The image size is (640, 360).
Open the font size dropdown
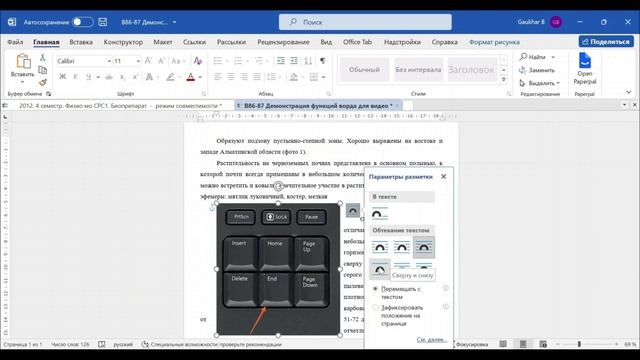tap(138, 61)
